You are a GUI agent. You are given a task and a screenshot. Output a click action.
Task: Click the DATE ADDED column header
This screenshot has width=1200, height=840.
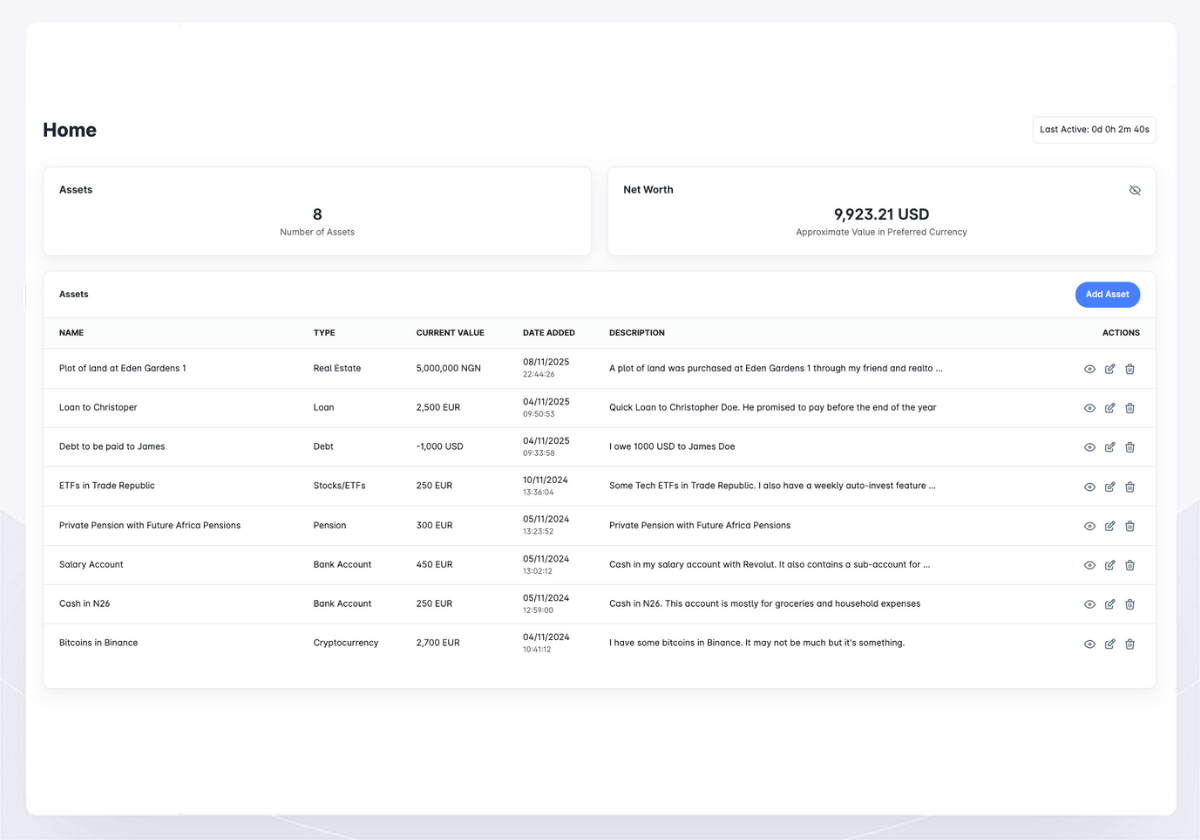click(549, 333)
